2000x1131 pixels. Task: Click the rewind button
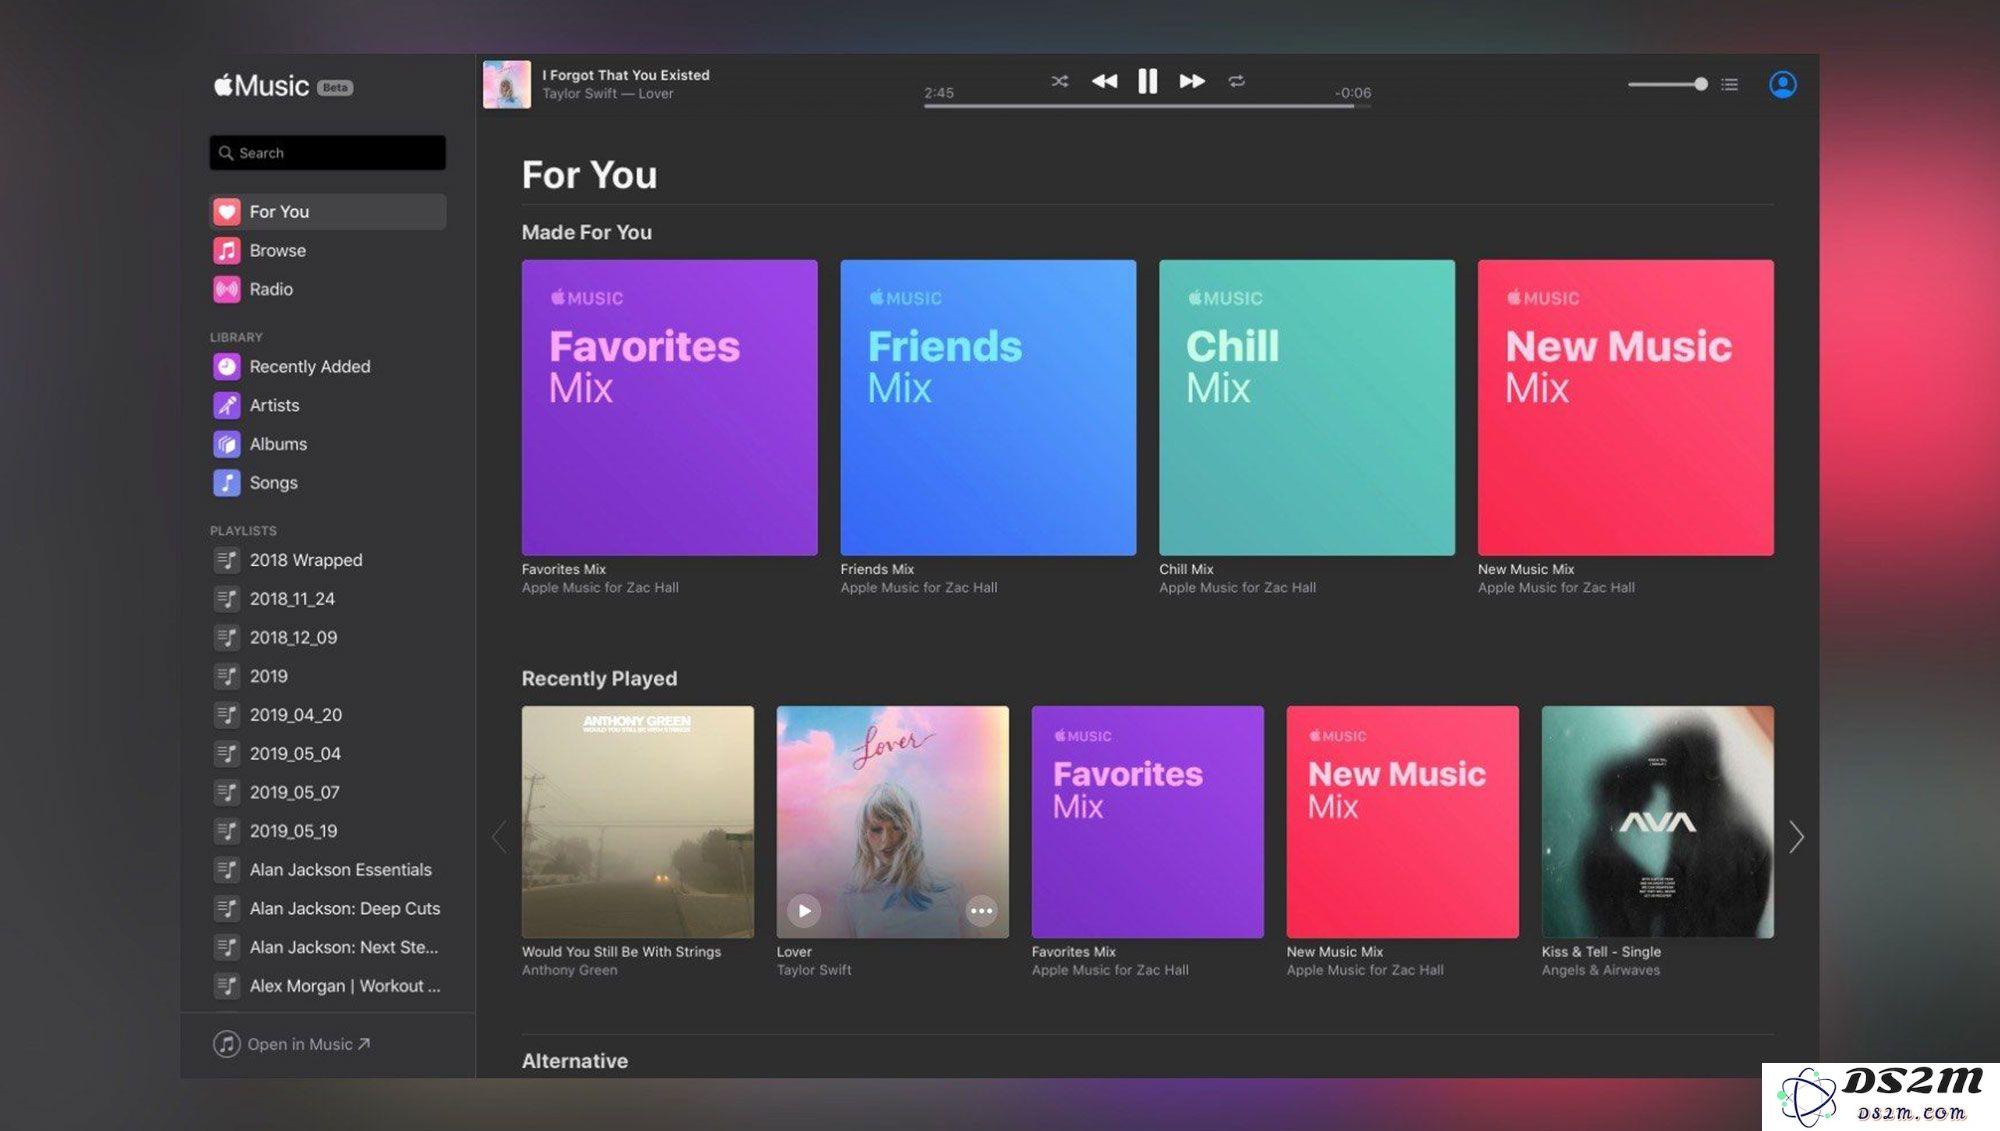point(1104,81)
